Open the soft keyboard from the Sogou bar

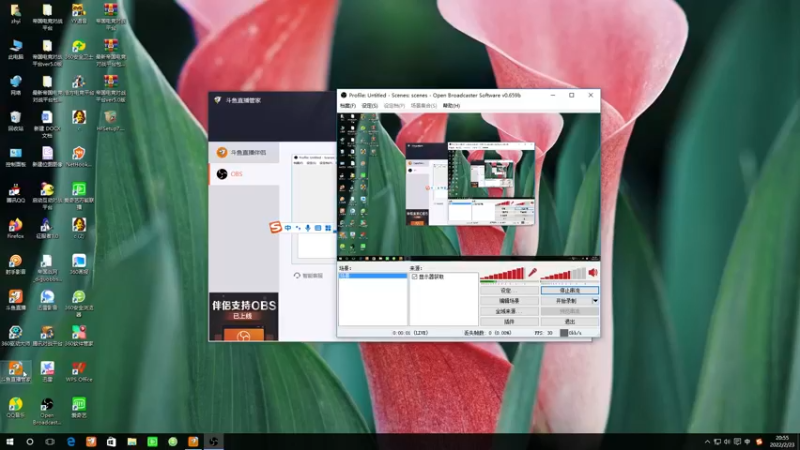pos(318,228)
